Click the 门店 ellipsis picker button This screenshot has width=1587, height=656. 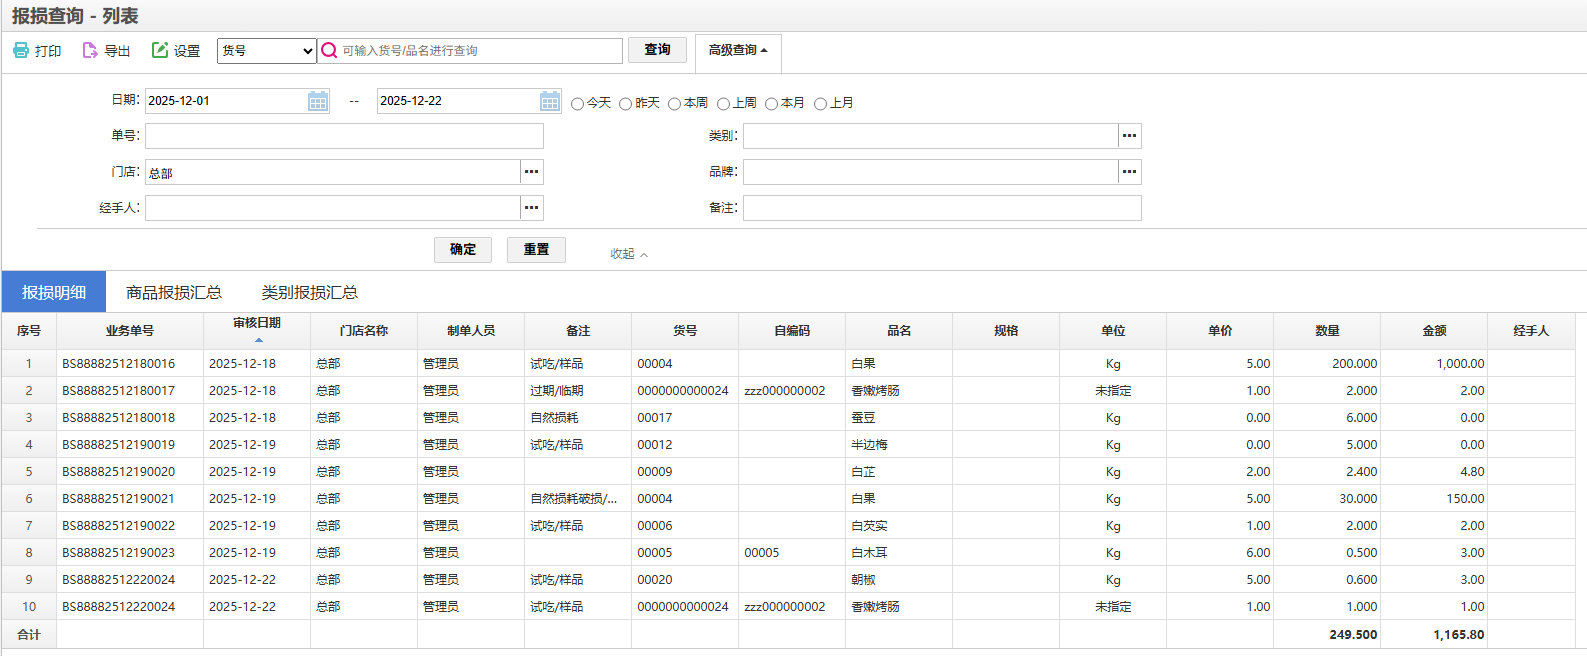532,172
